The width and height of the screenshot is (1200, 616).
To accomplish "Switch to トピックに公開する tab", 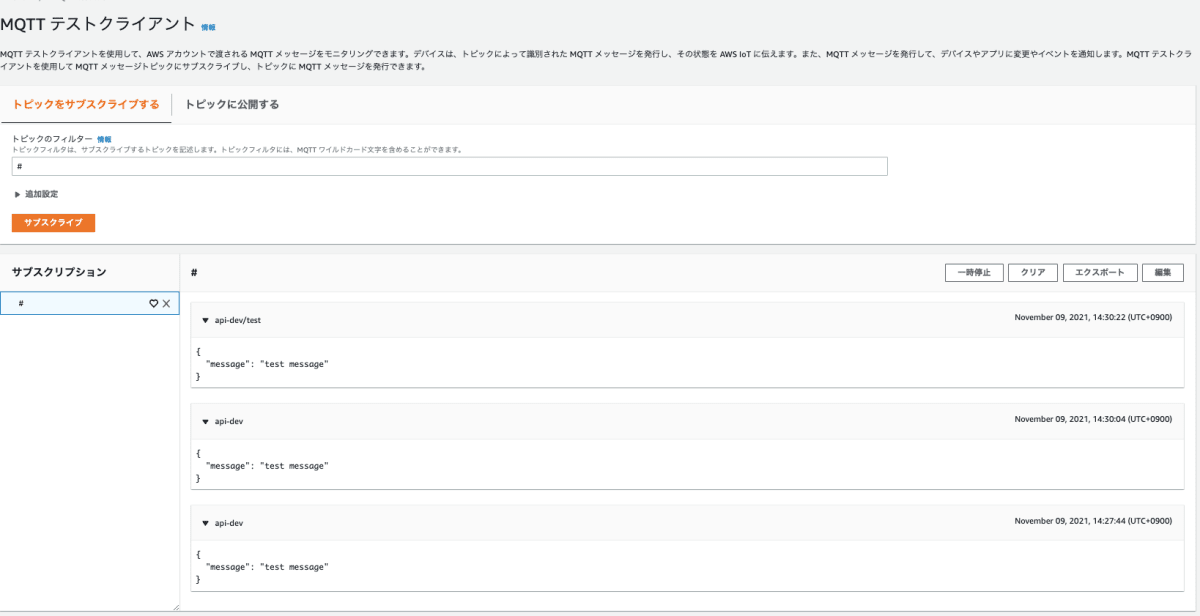I will 232,104.
